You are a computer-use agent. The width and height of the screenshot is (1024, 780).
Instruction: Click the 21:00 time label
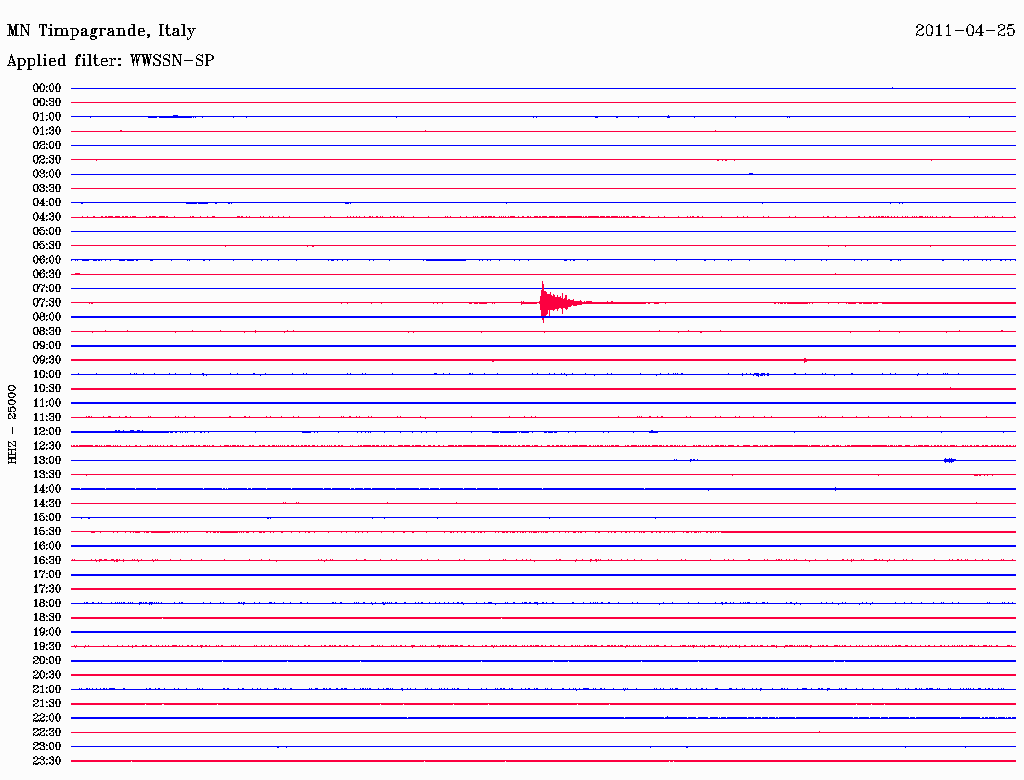pyautogui.click(x=47, y=689)
